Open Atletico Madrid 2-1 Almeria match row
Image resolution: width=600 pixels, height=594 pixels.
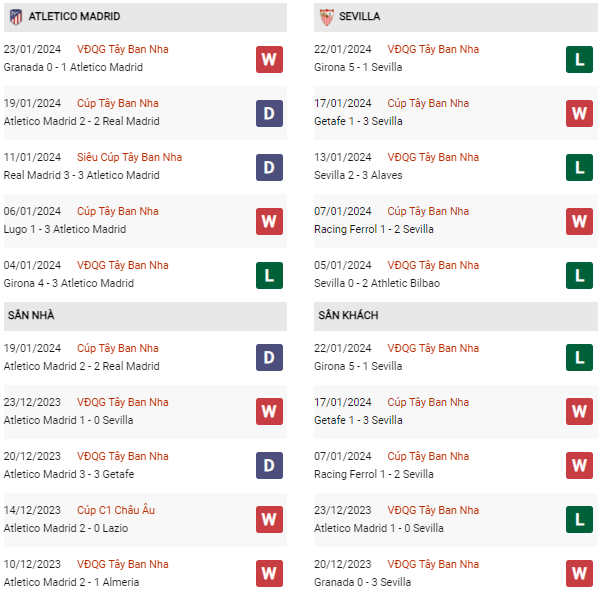tap(71, 582)
